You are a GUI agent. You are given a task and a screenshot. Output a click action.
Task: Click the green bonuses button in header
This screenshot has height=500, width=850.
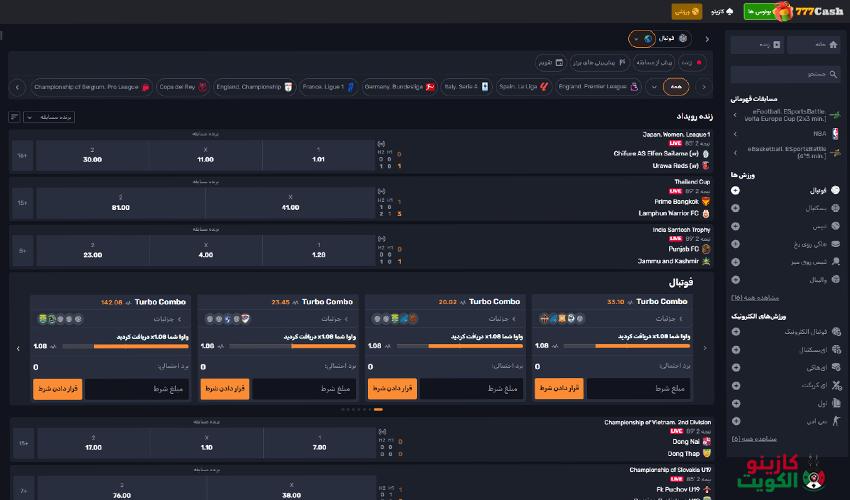[x=758, y=11]
